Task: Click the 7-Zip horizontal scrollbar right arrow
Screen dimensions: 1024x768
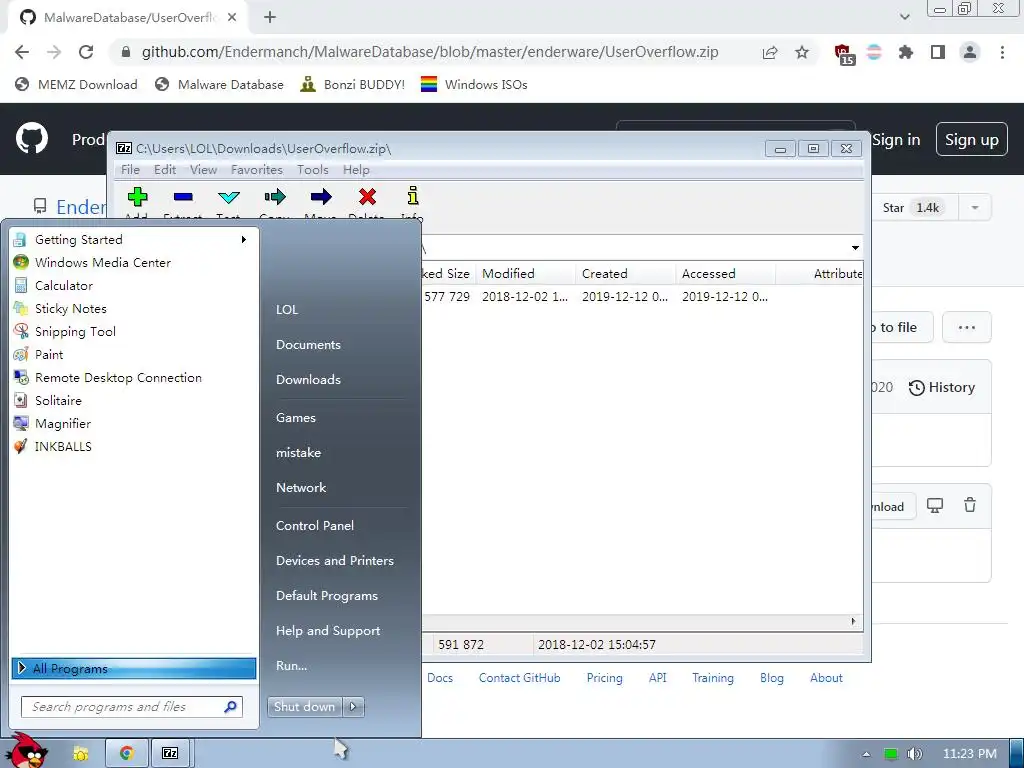Action: (854, 621)
